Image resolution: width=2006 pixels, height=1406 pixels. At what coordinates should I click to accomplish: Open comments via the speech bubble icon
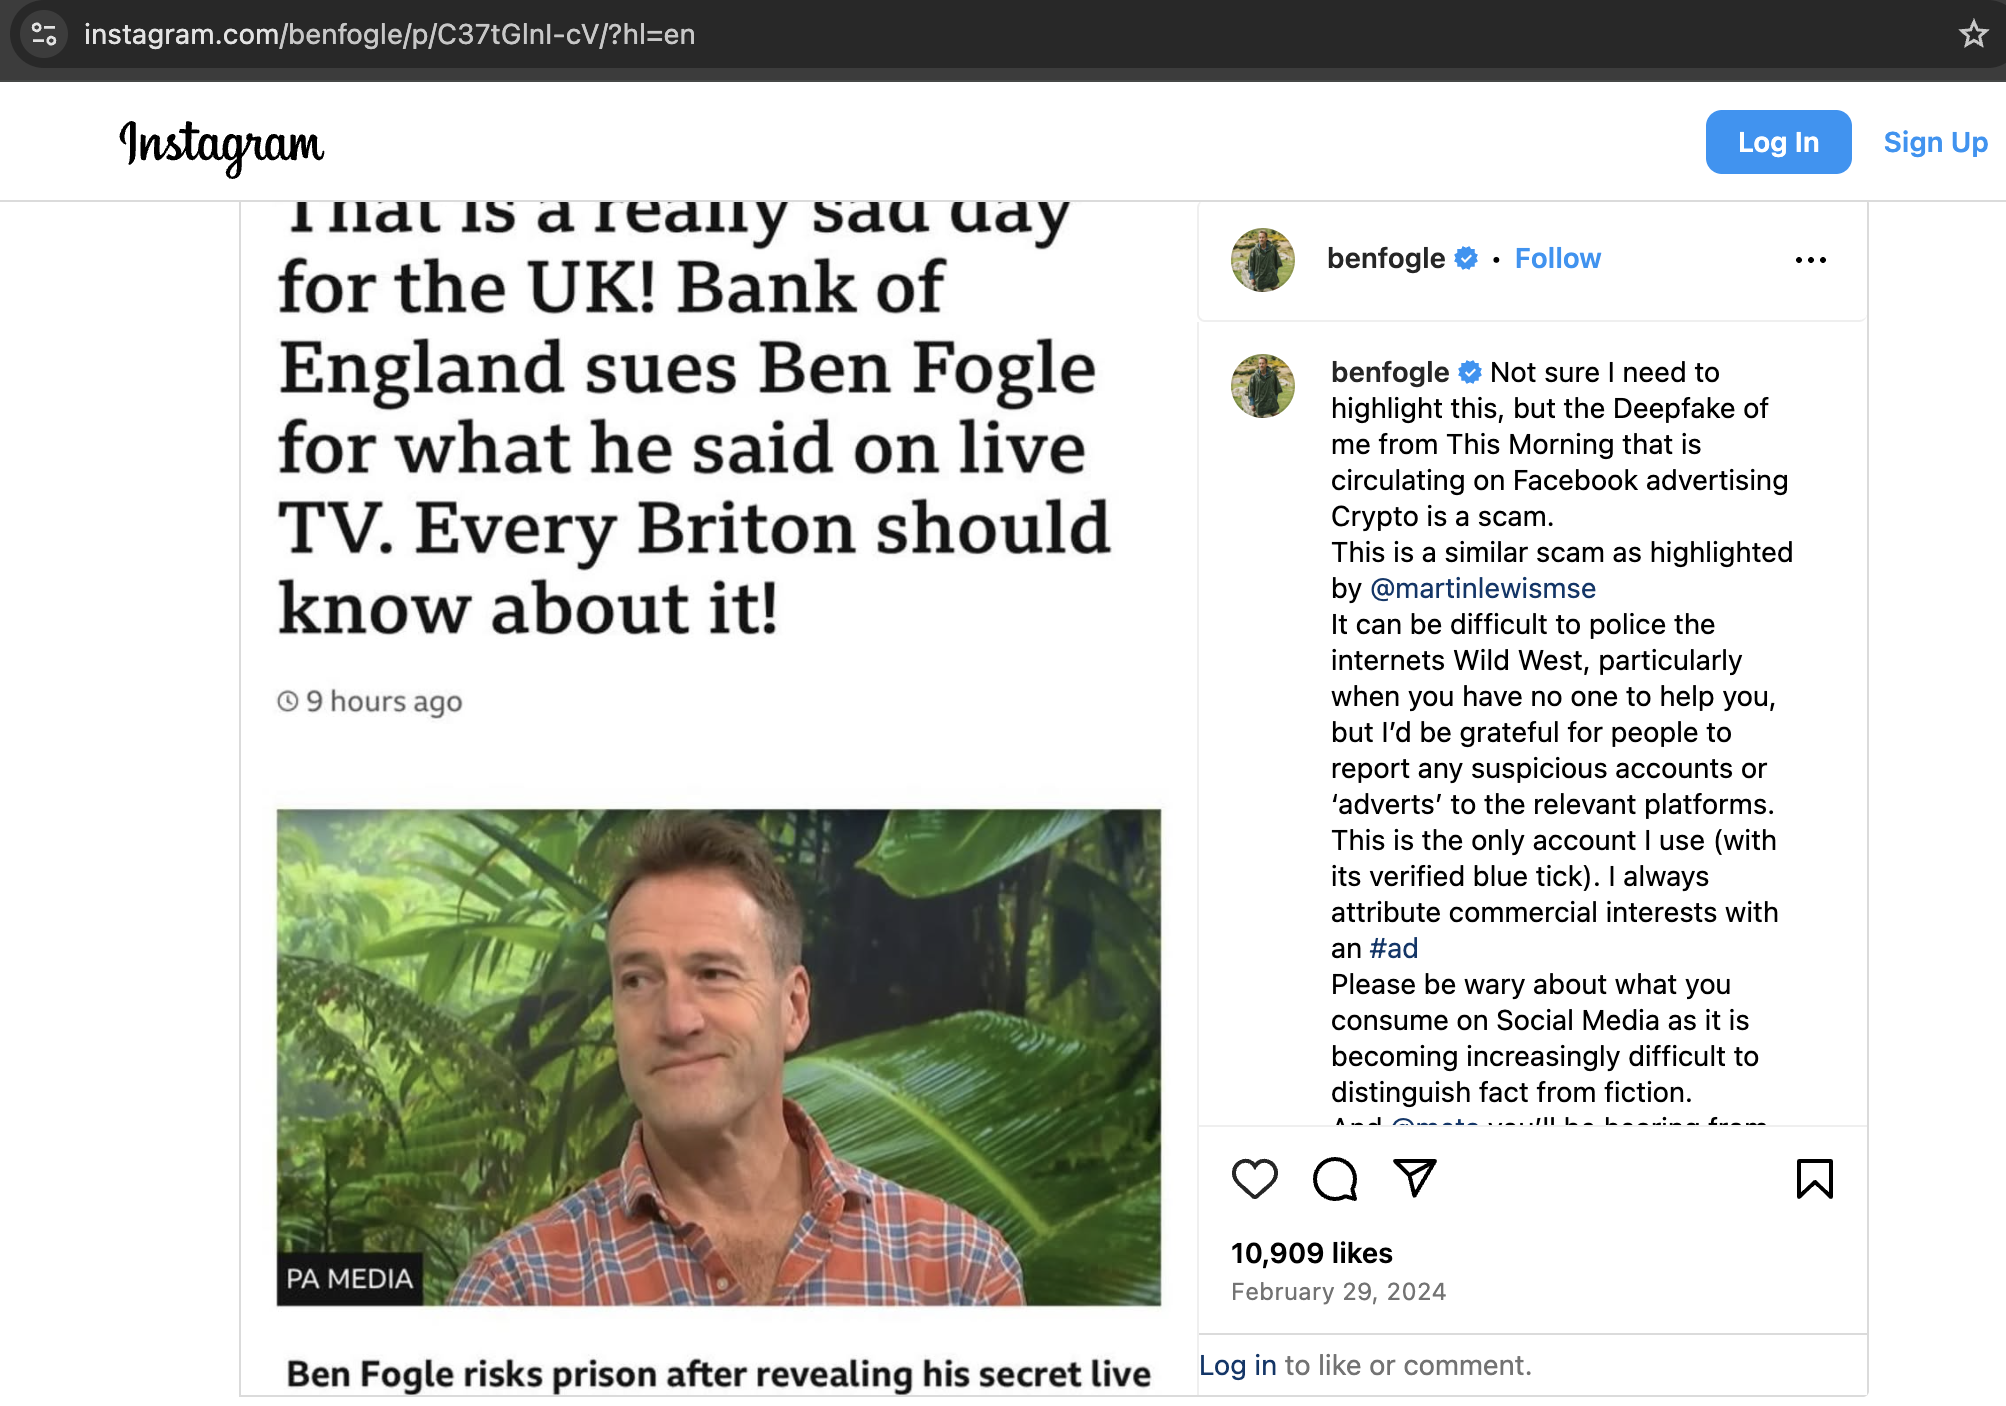click(x=1335, y=1180)
